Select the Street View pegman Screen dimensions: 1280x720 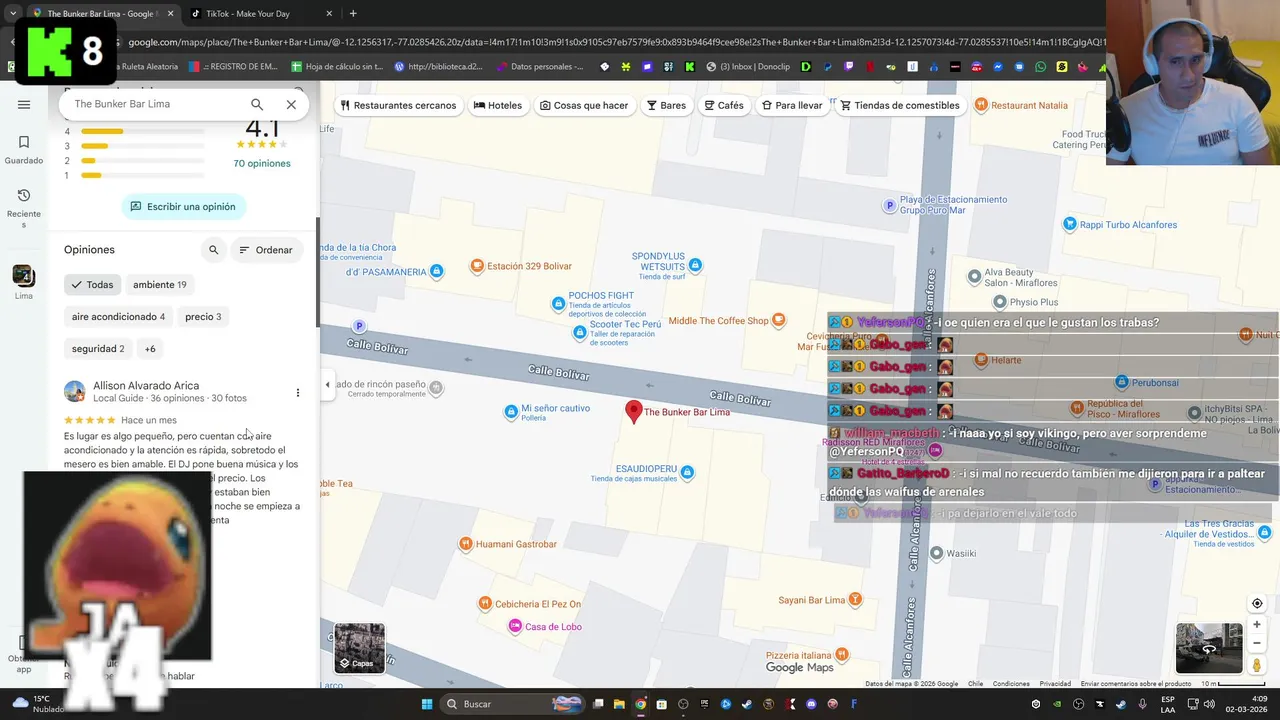tap(1257, 666)
